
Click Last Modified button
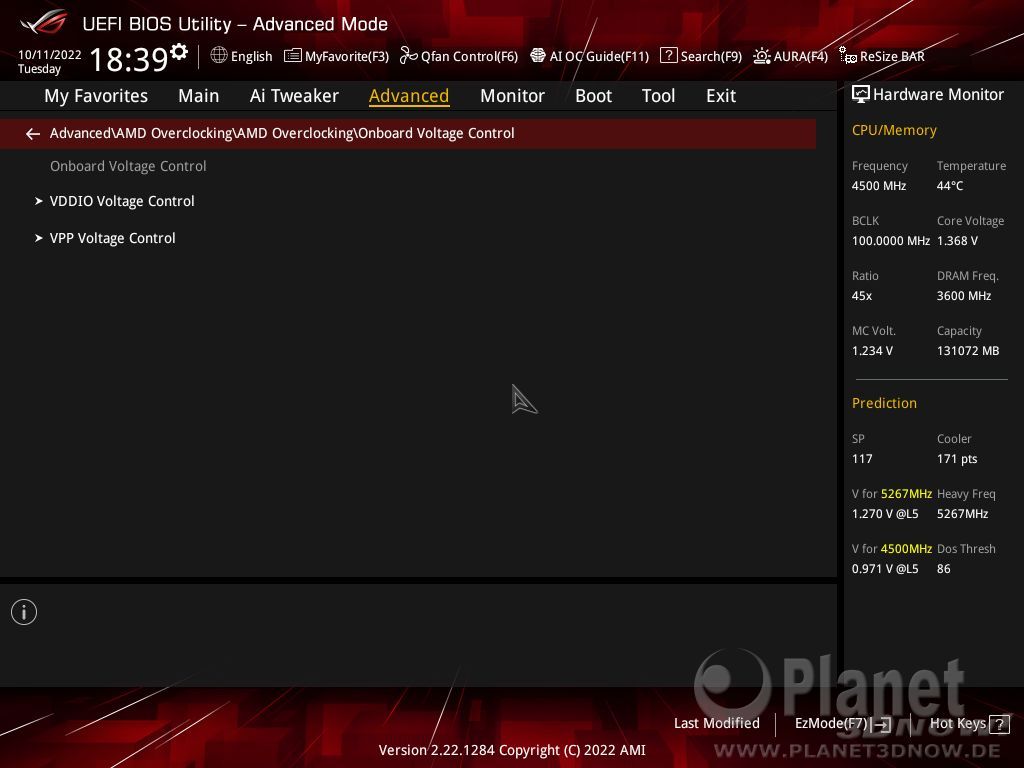tap(716, 723)
